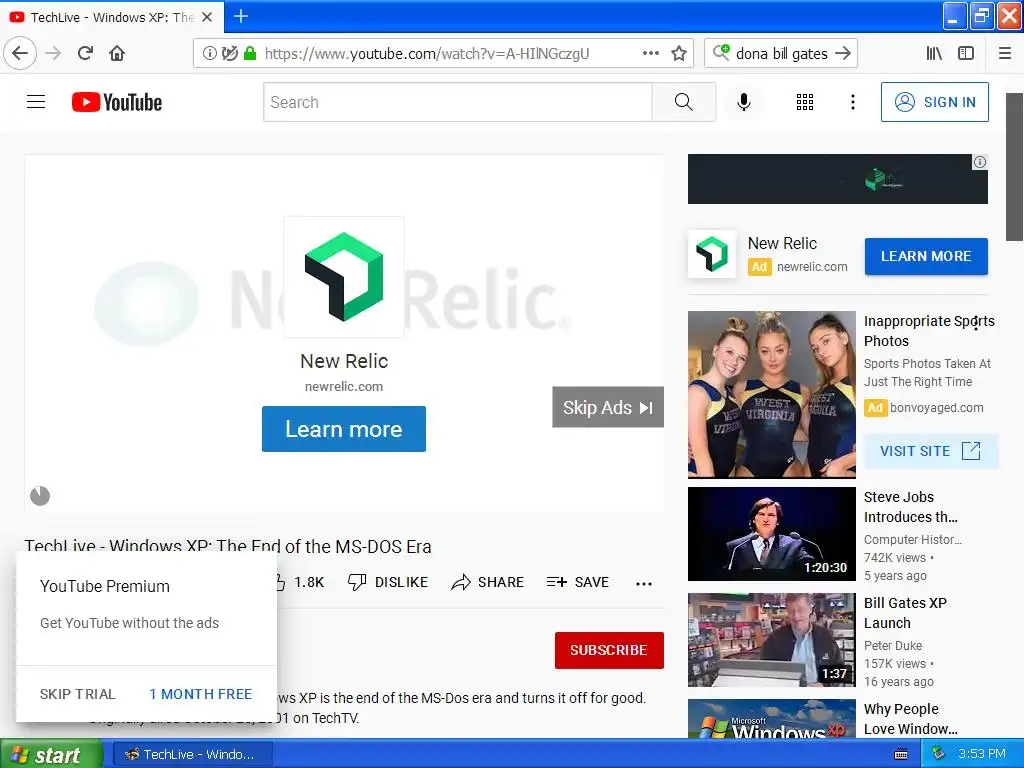Viewport: 1024px width, 768px height.
Task: Submit the 'dona bill gates' search arrow
Action: click(843, 53)
